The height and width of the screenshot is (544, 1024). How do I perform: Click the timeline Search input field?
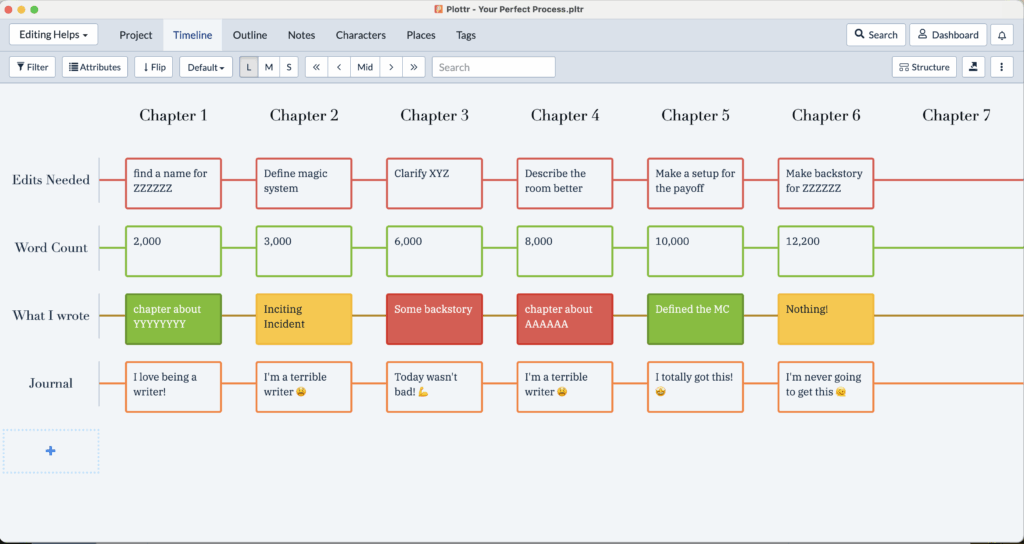pyautogui.click(x=494, y=67)
